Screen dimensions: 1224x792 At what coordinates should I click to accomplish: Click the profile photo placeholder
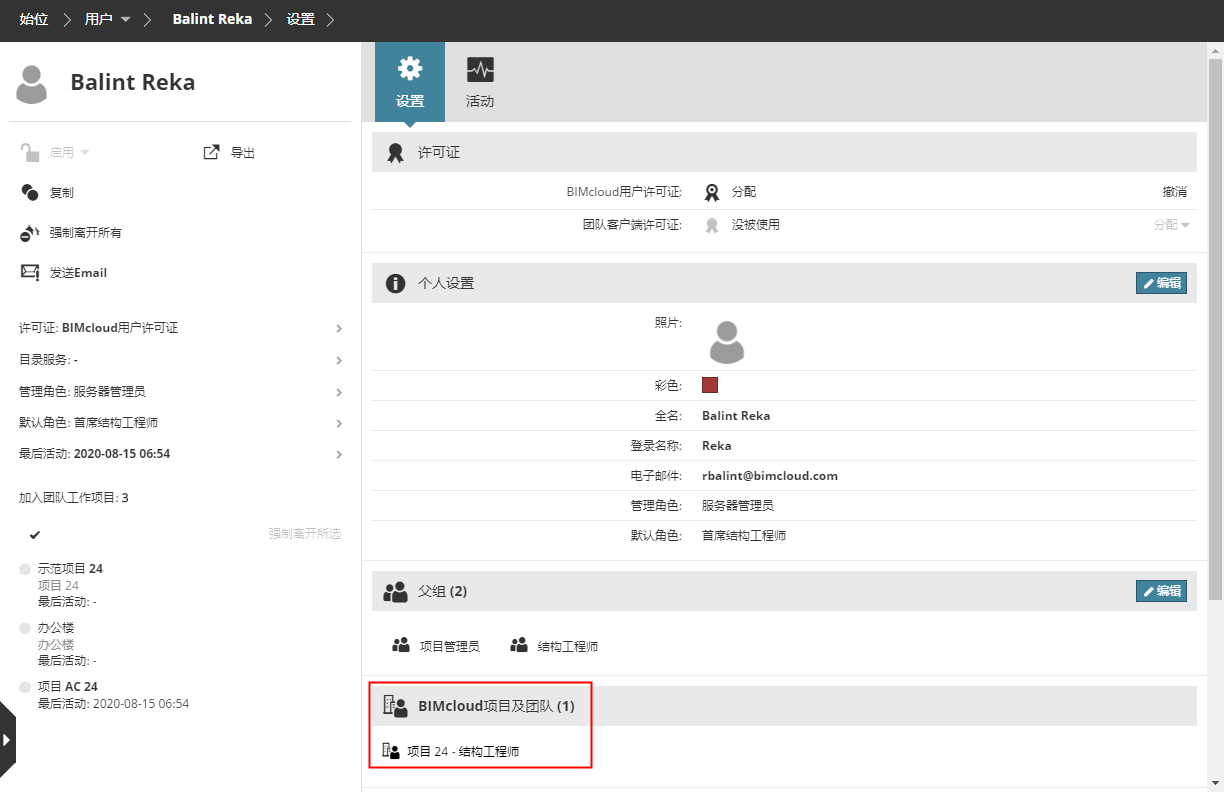click(x=727, y=342)
